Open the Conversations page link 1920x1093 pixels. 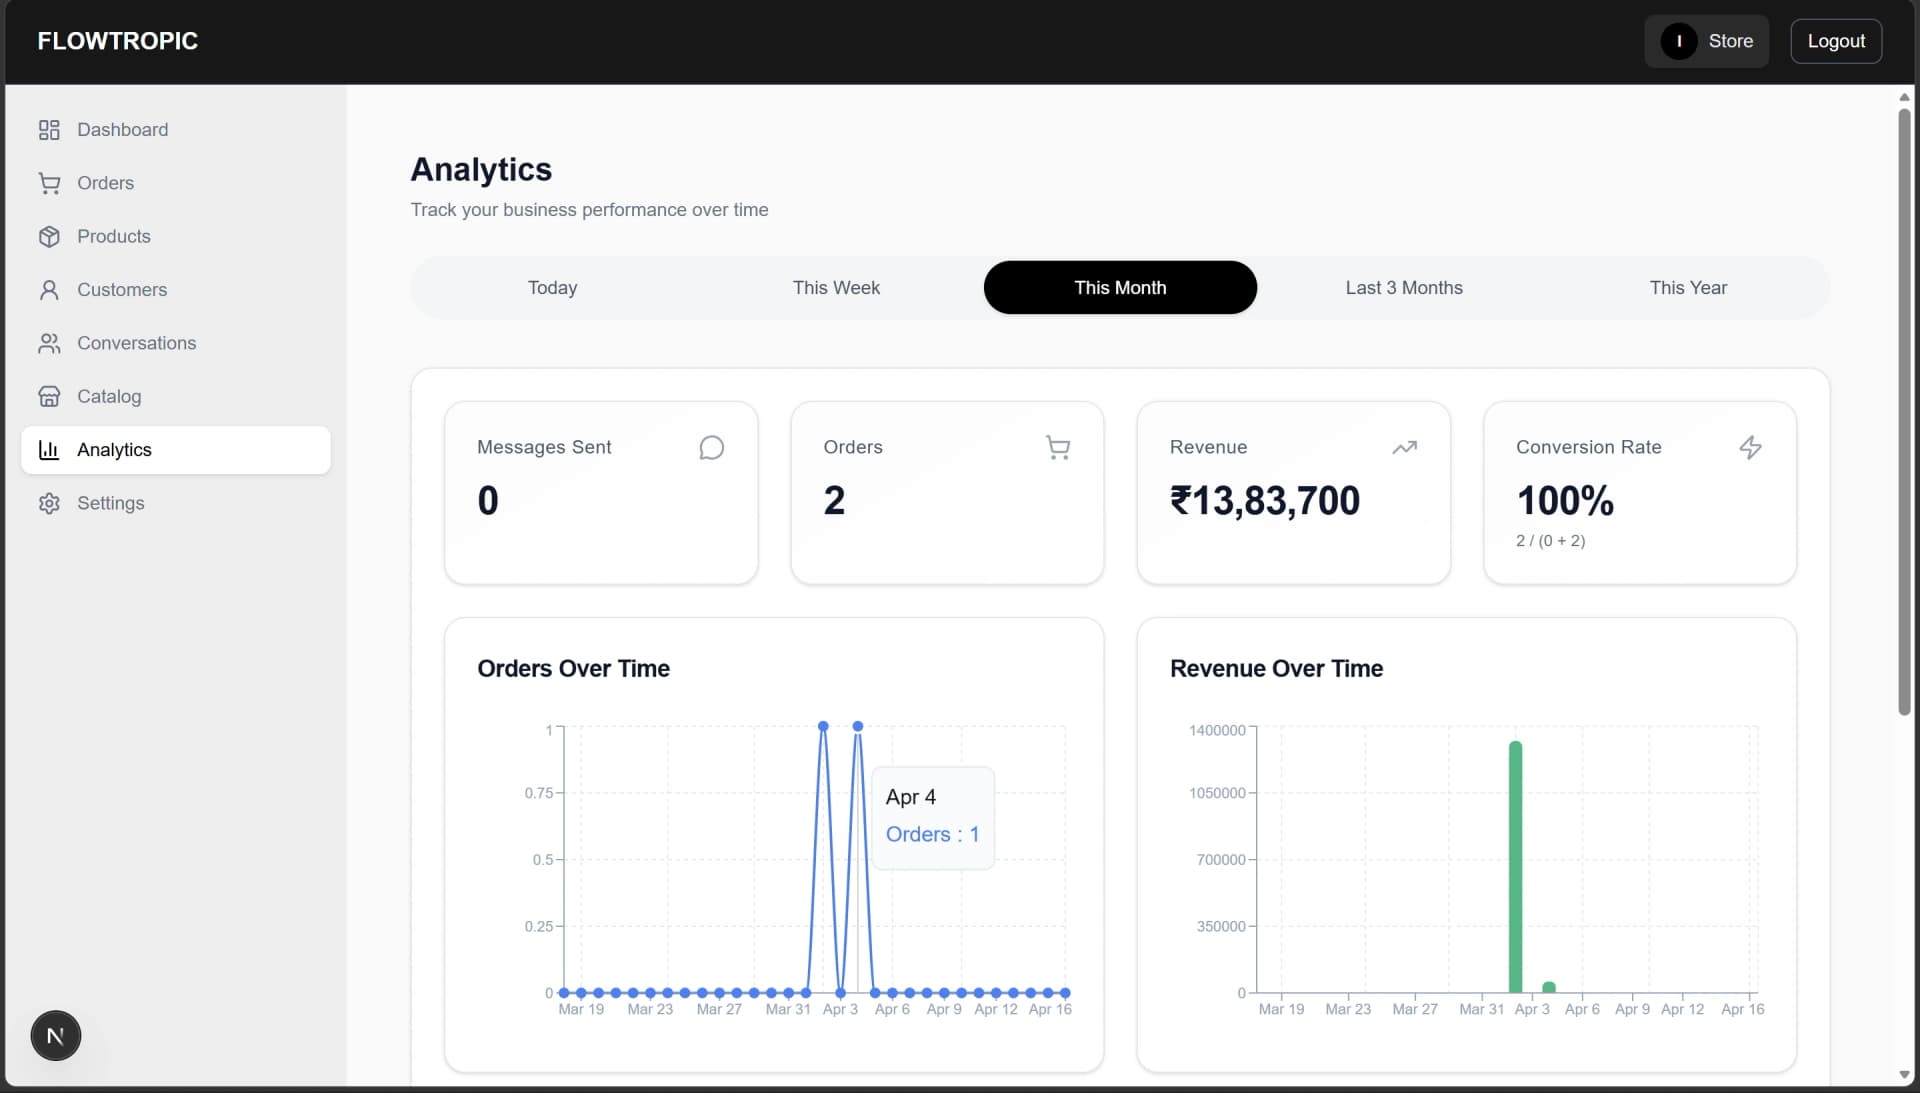136,343
